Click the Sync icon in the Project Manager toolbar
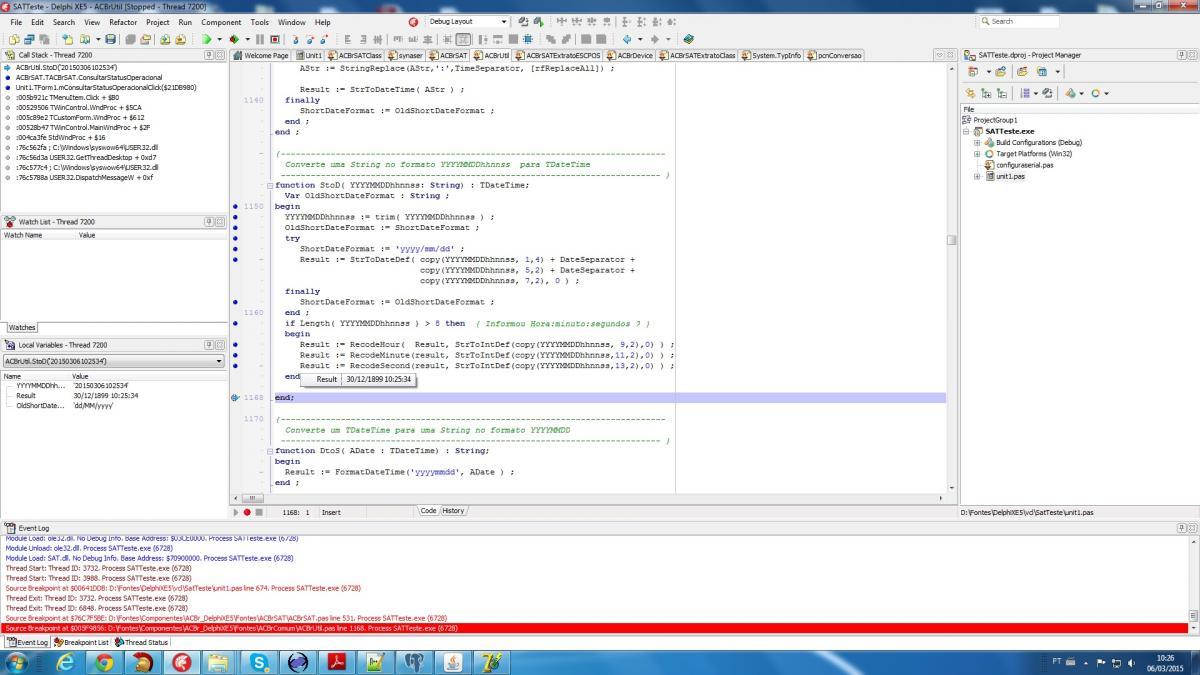 click(x=971, y=93)
